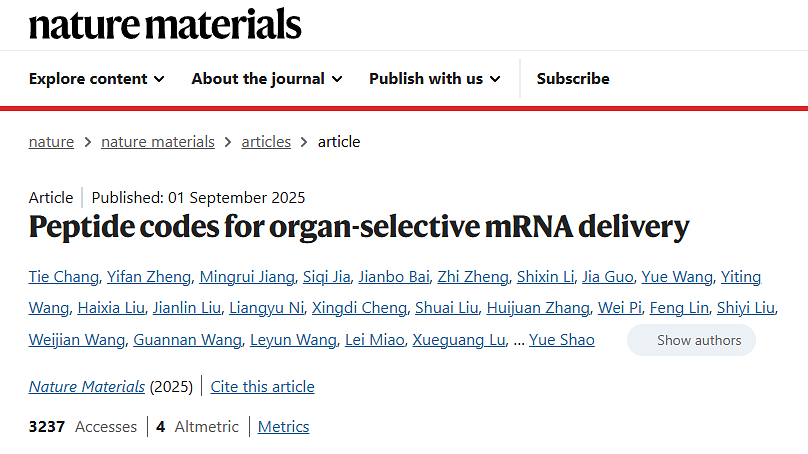
Task: Click Cite this article link
Action: [263, 386]
